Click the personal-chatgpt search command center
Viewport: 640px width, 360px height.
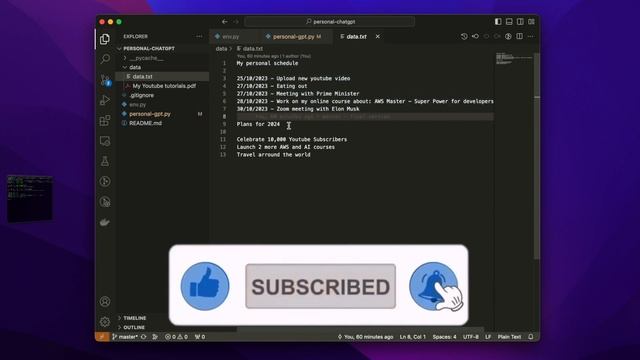(x=330, y=22)
